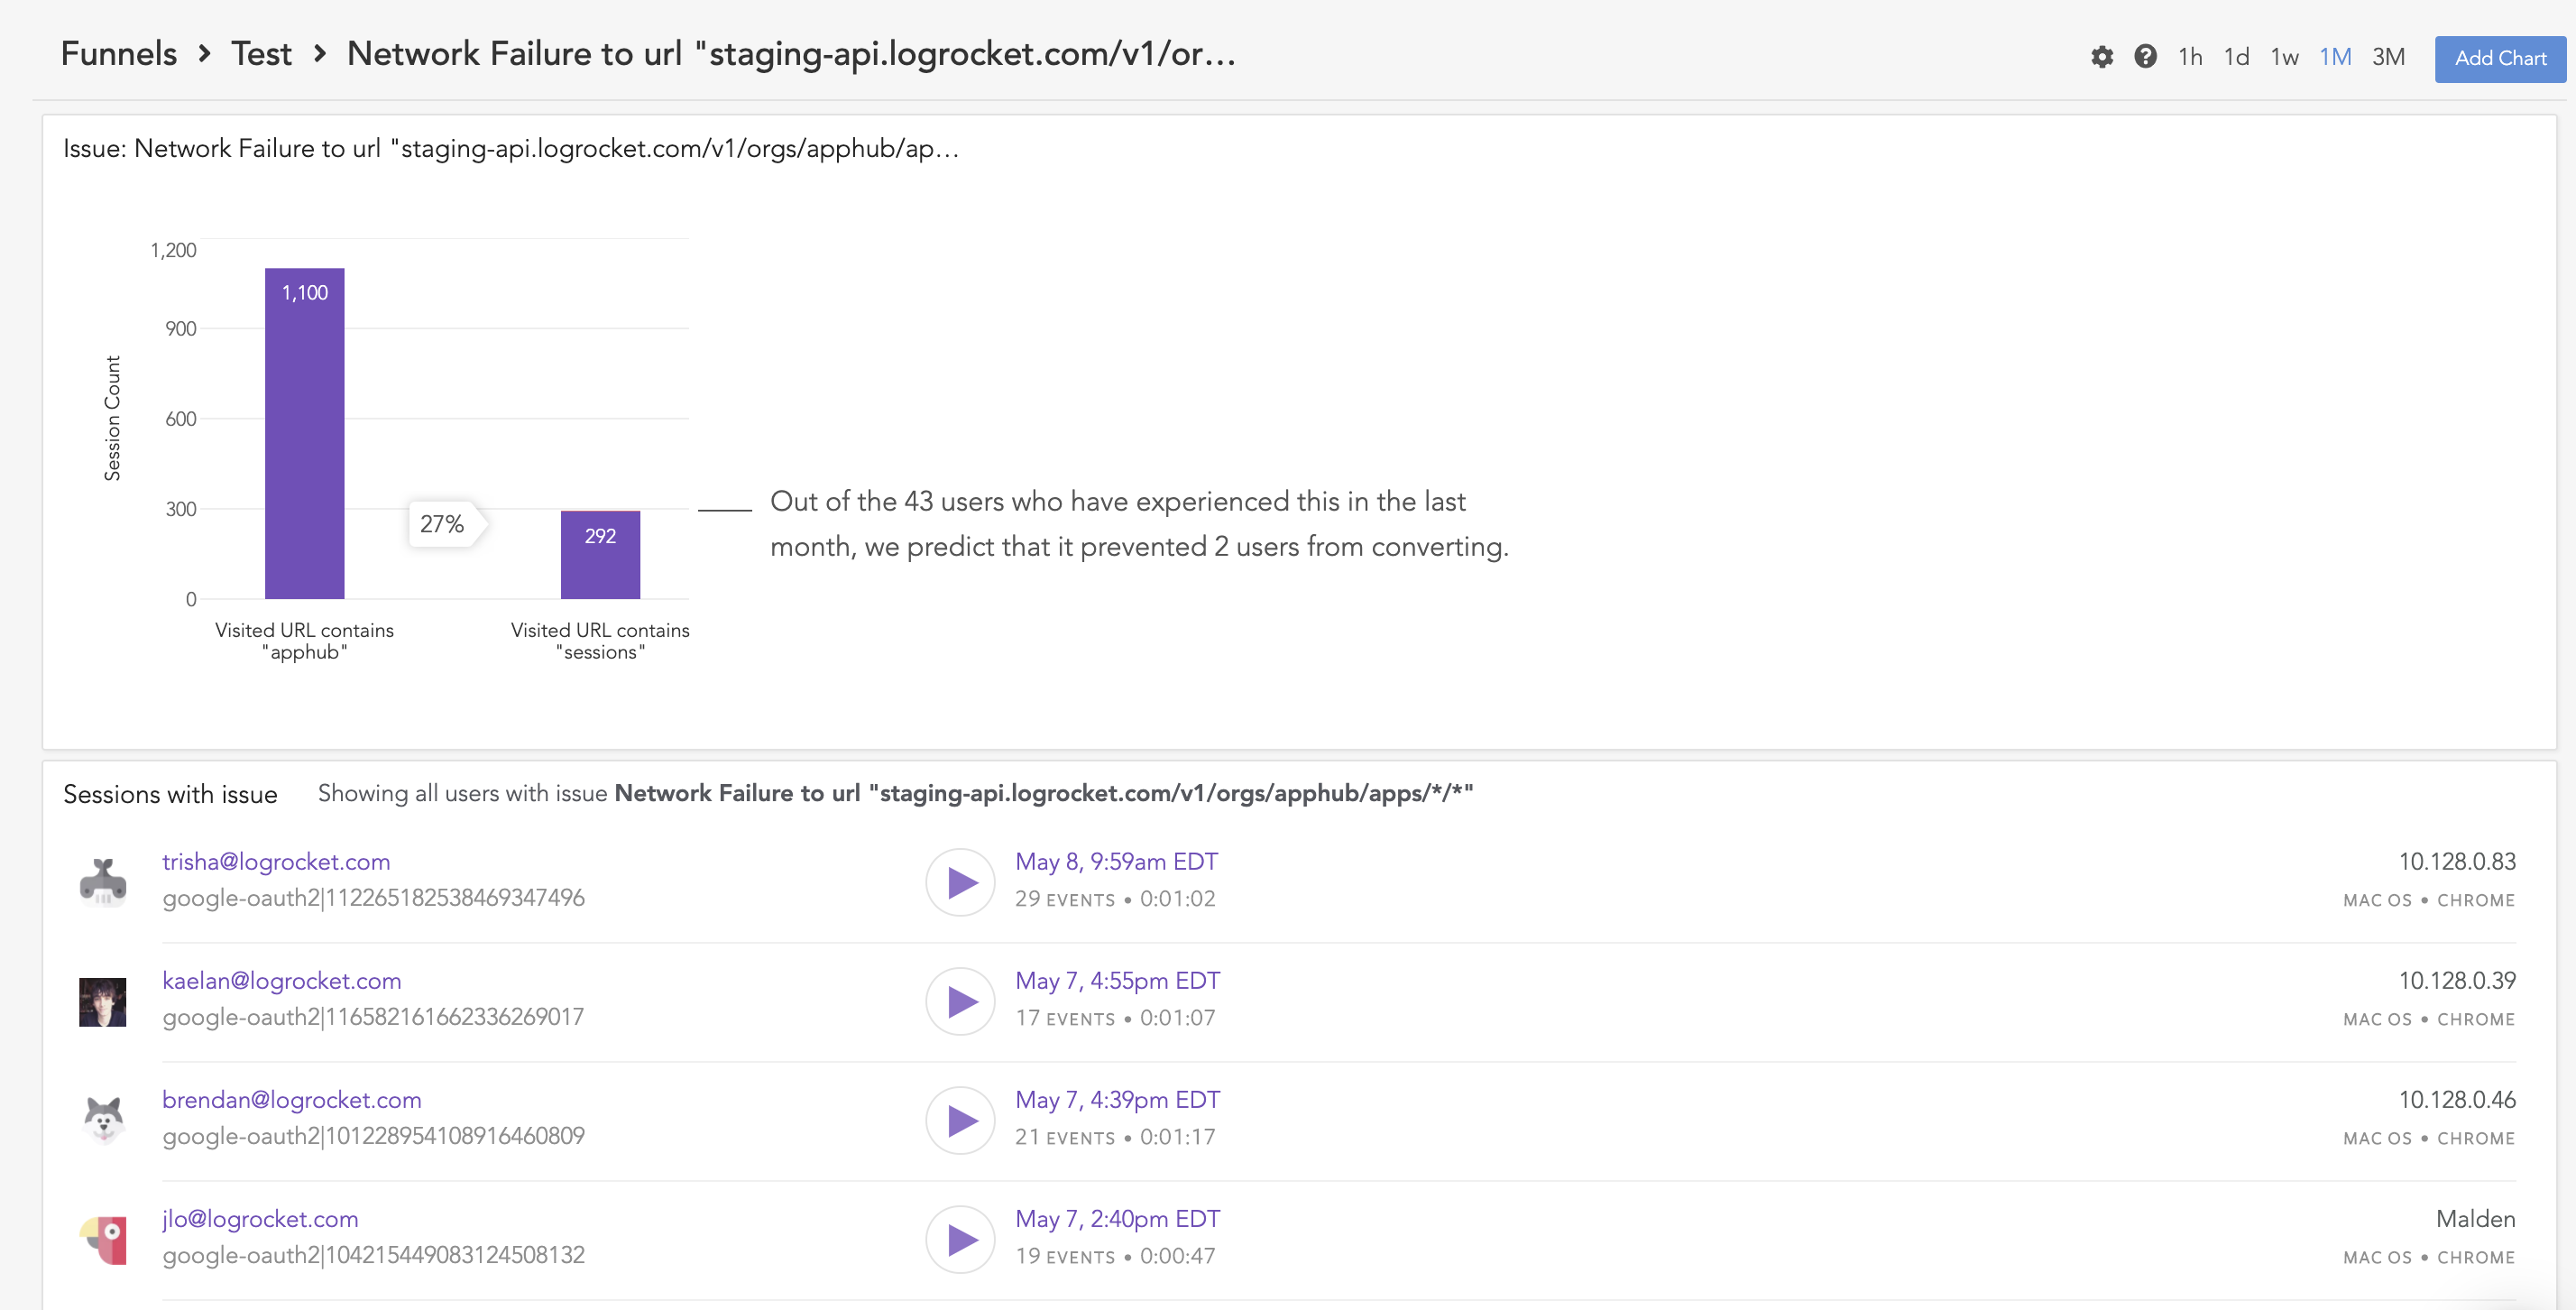The height and width of the screenshot is (1310, 2576).
Task: Go to Funnels breadcrumb
Action: point(118,54)
